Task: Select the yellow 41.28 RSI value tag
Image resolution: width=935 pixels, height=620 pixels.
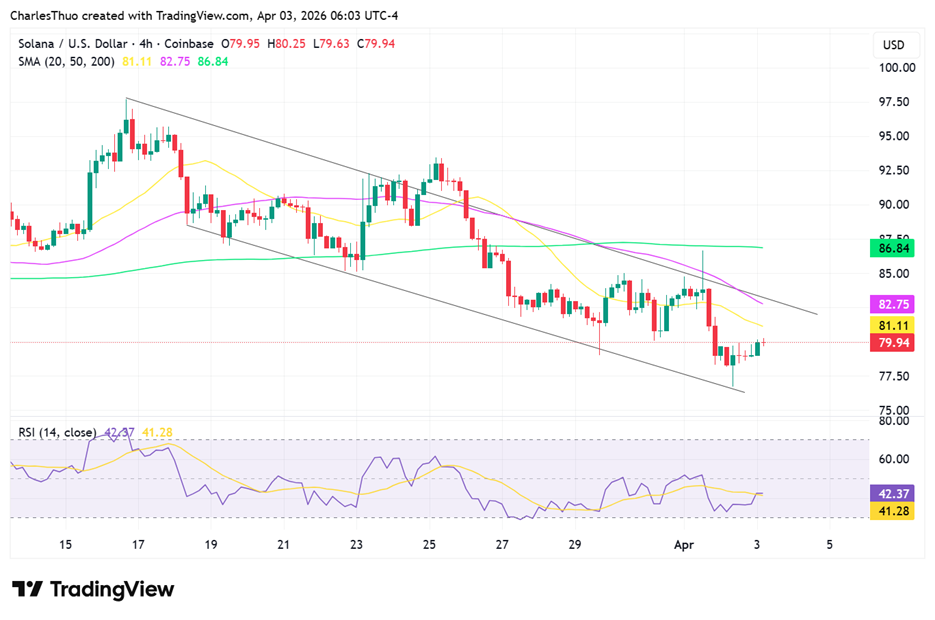Action: click(895, 511)
